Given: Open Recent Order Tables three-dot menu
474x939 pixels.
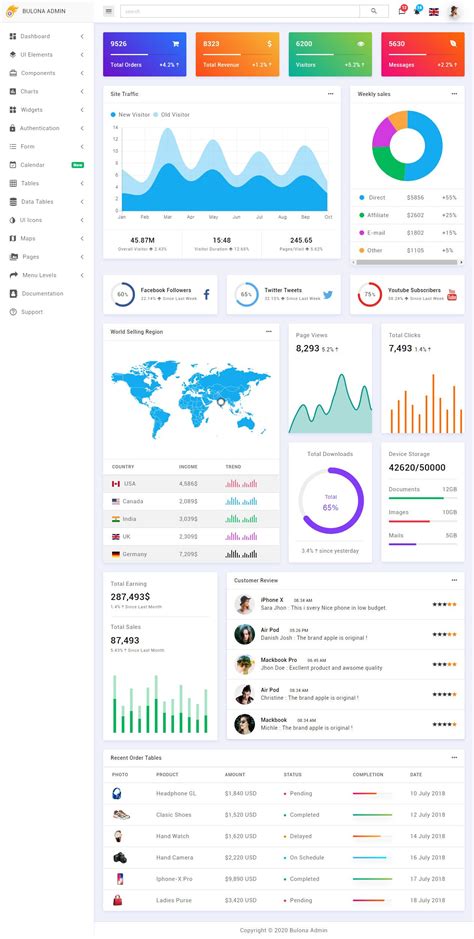Looking at the screenshot, I should click(x=454, y=758).
